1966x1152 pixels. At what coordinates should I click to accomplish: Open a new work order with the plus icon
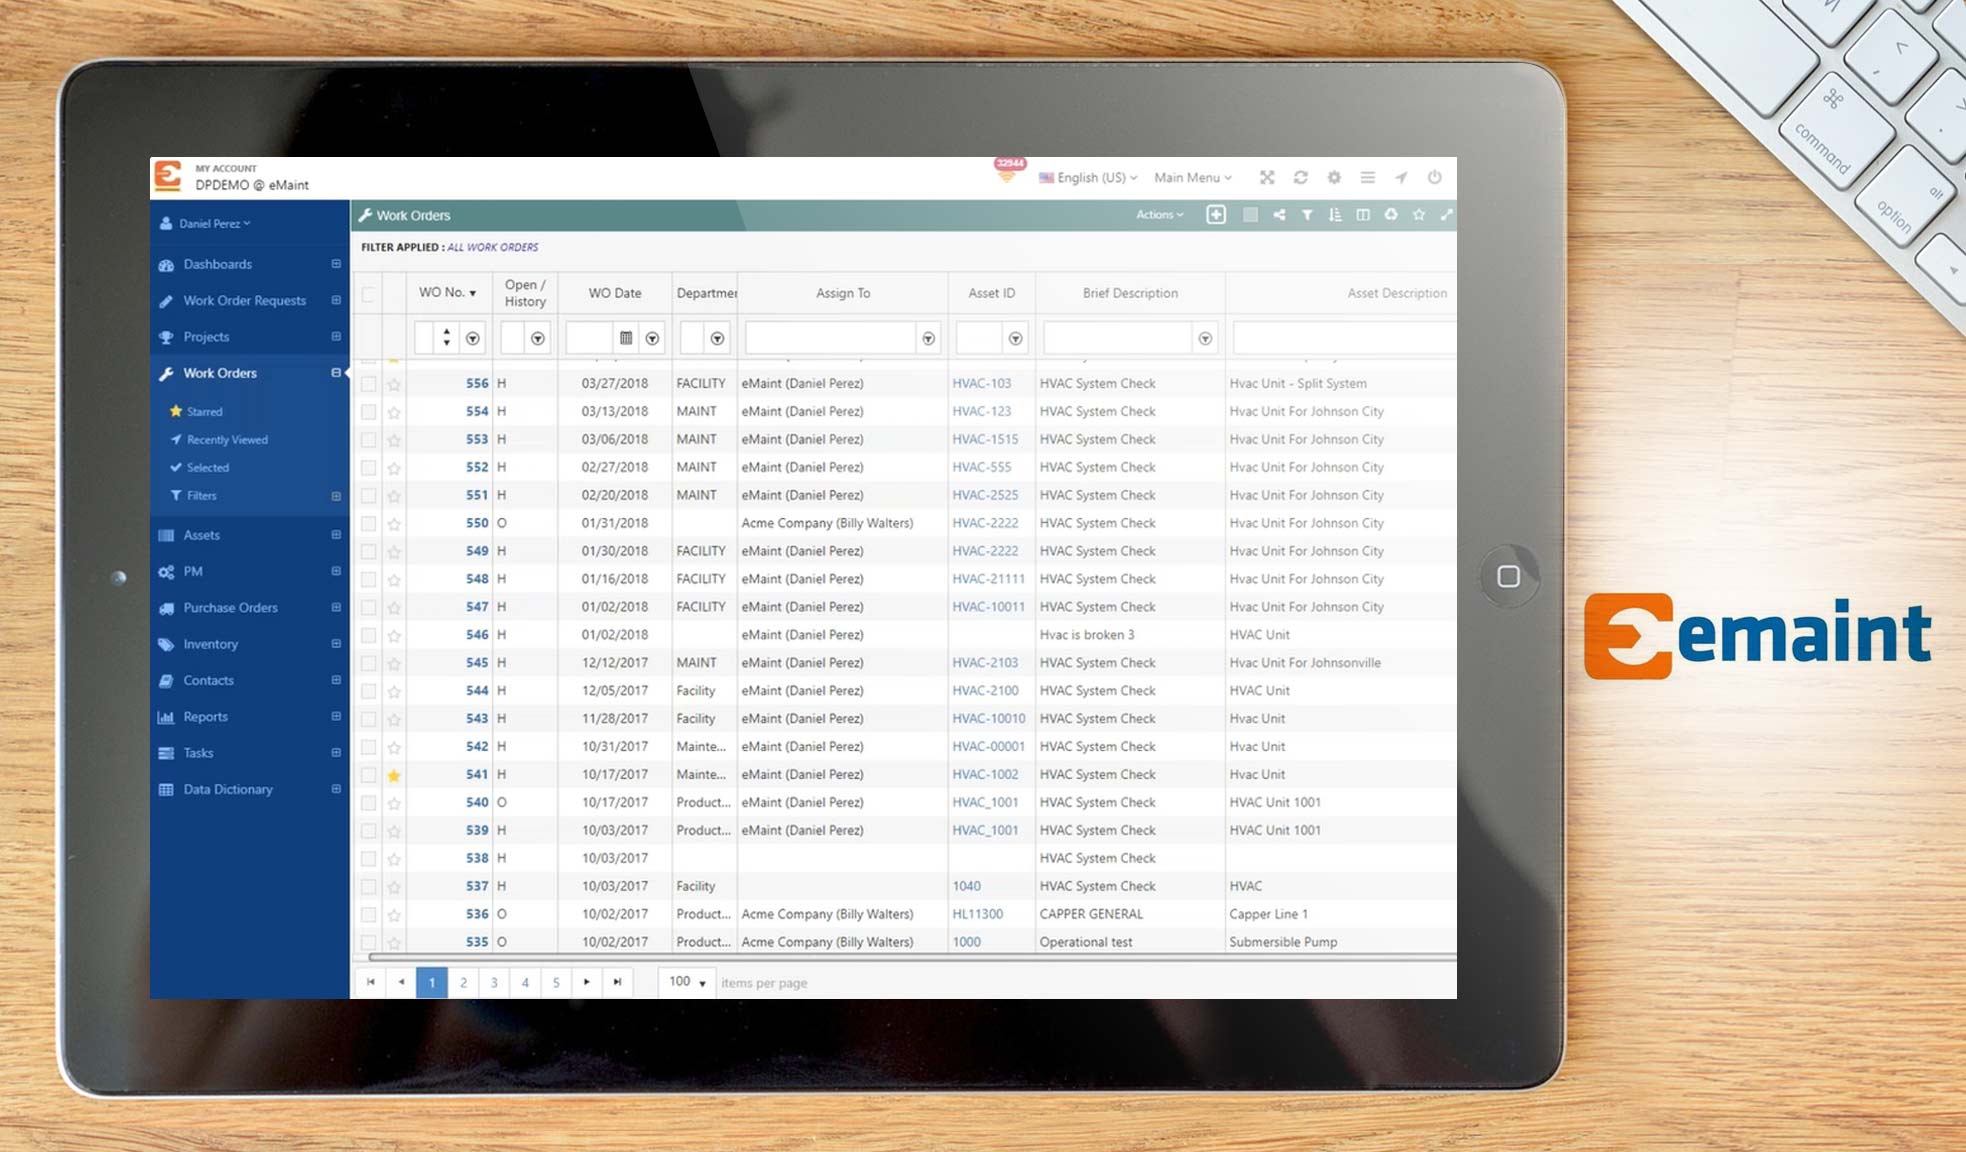tap(1216, 214)
